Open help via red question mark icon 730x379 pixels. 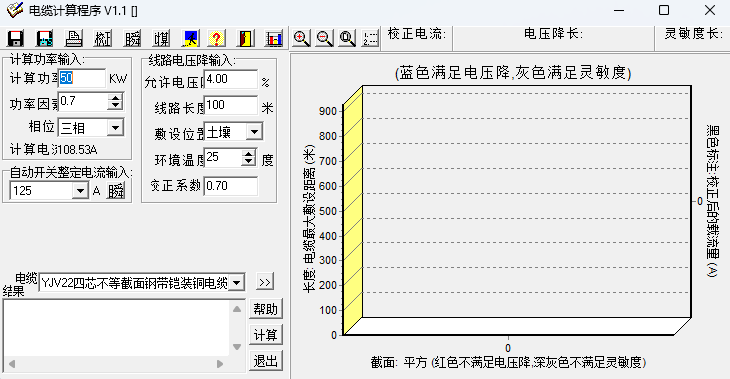[x=216, y=38]
